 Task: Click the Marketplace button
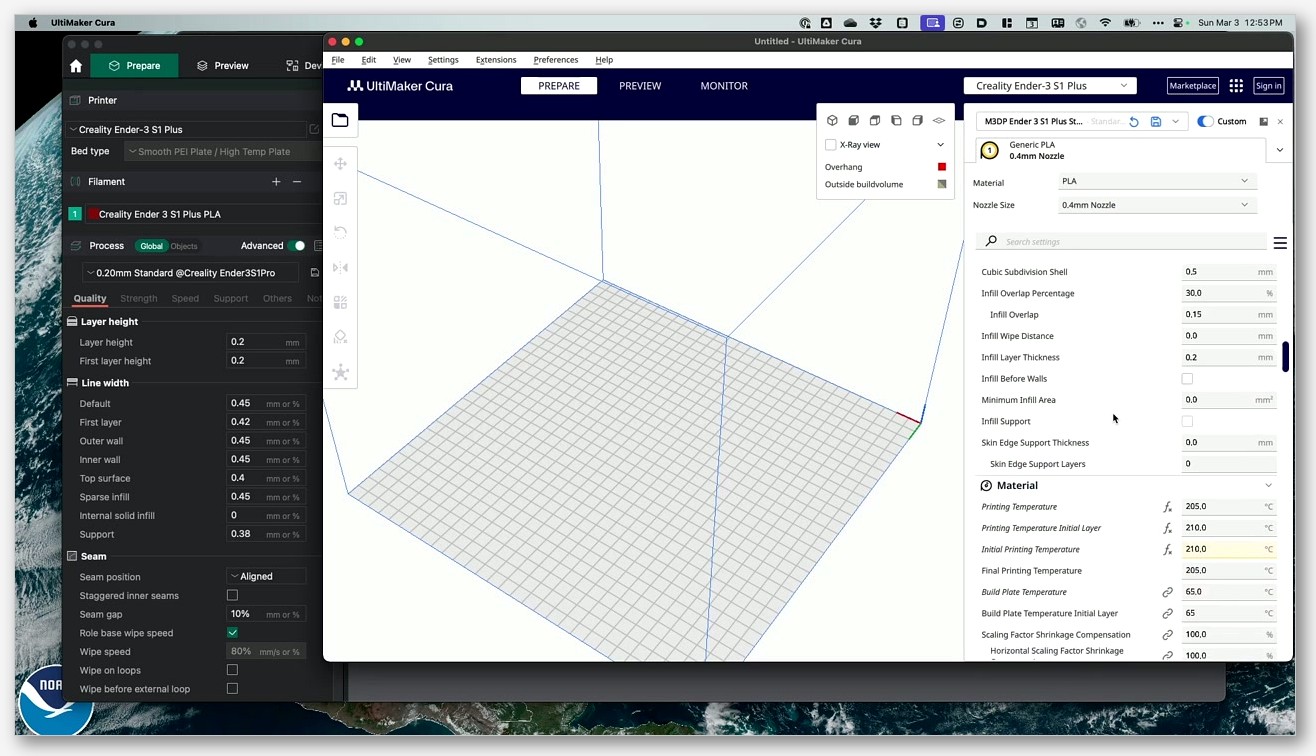tap(1193, 86)
